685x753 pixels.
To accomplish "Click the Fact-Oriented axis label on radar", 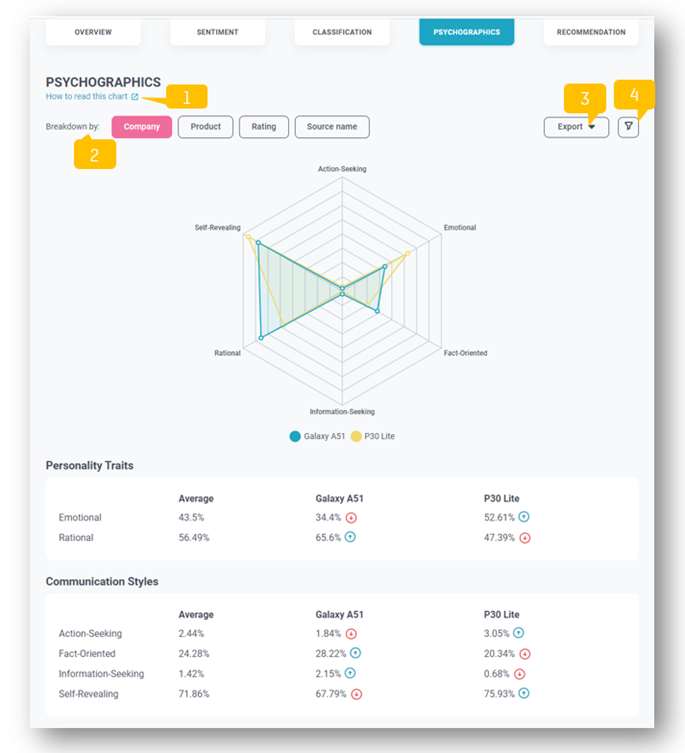I will [x=465, y=353].
